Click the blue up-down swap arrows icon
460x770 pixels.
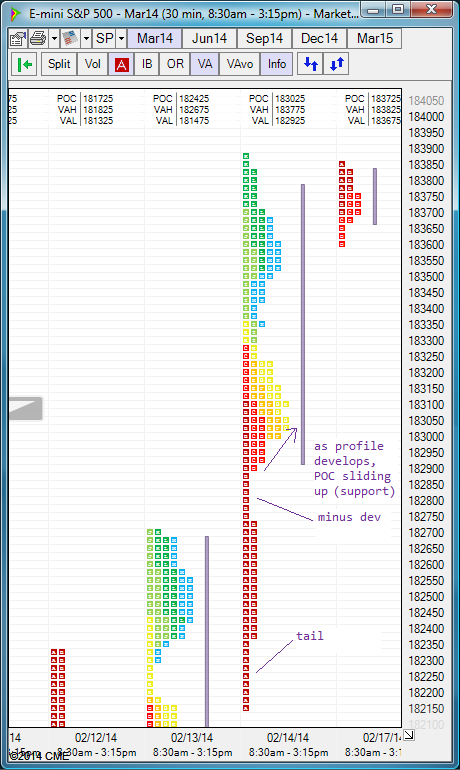[337, 64]
